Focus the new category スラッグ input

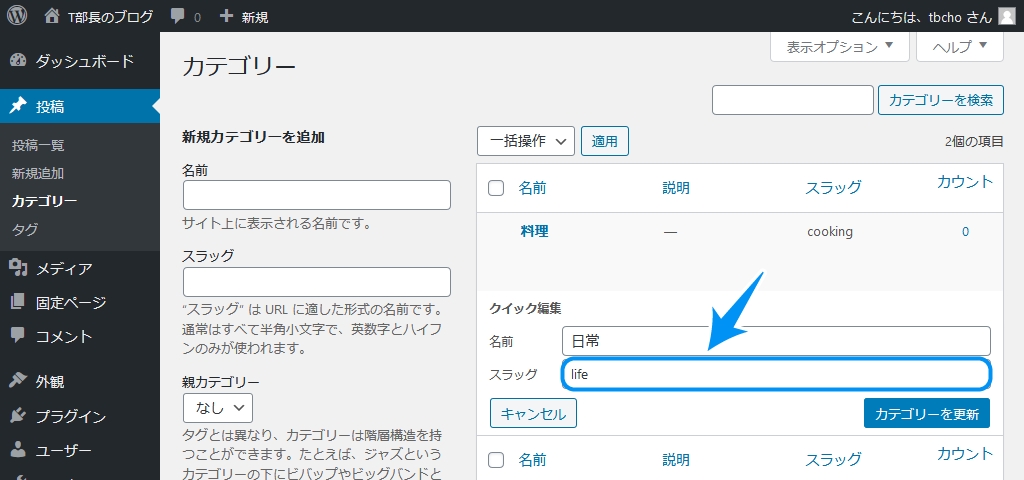pos(317,281)
